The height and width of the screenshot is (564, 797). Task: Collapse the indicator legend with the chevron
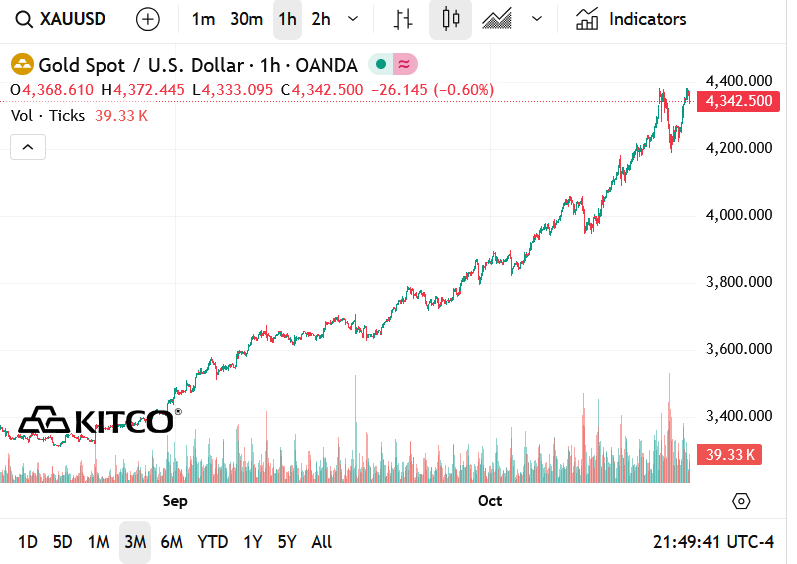click(x=28, y=148)
